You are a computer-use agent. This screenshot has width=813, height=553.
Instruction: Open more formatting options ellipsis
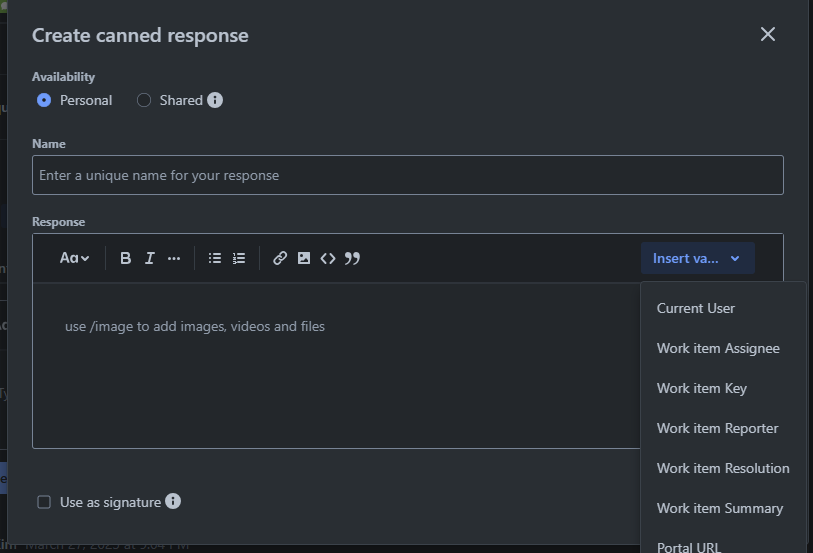point(174,258)
